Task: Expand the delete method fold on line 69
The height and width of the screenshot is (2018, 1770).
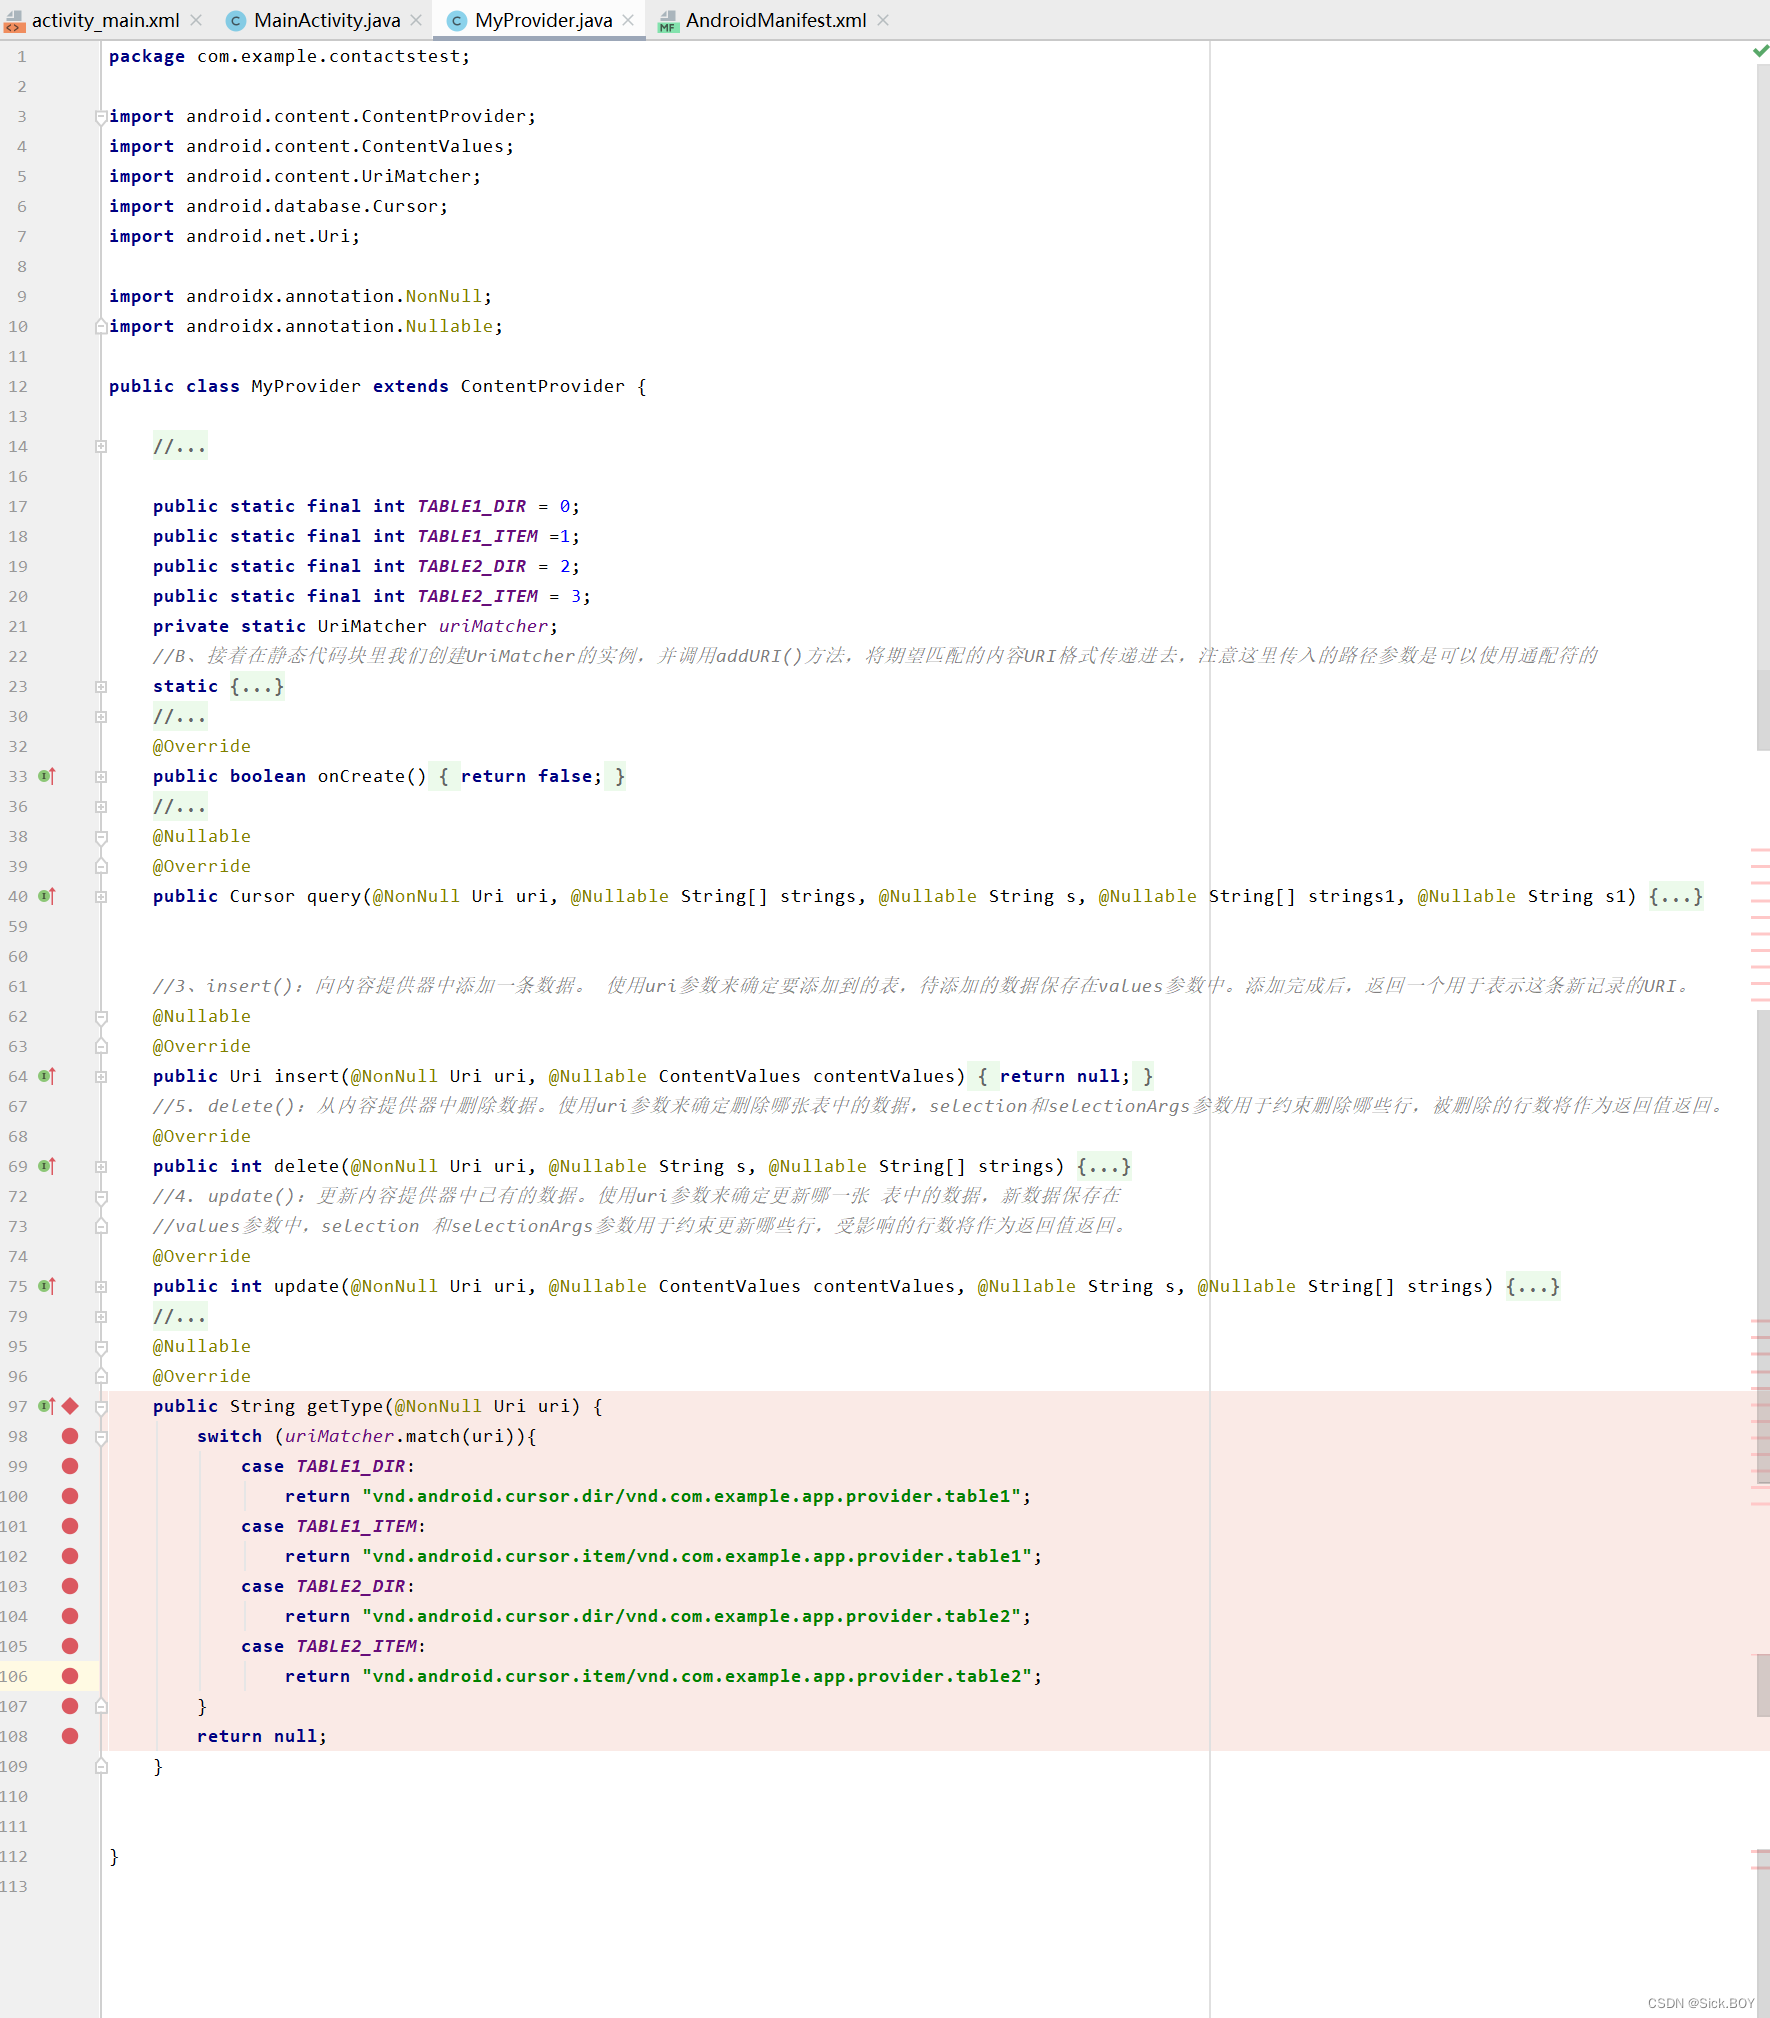Action: click(x=101, y=1167)
